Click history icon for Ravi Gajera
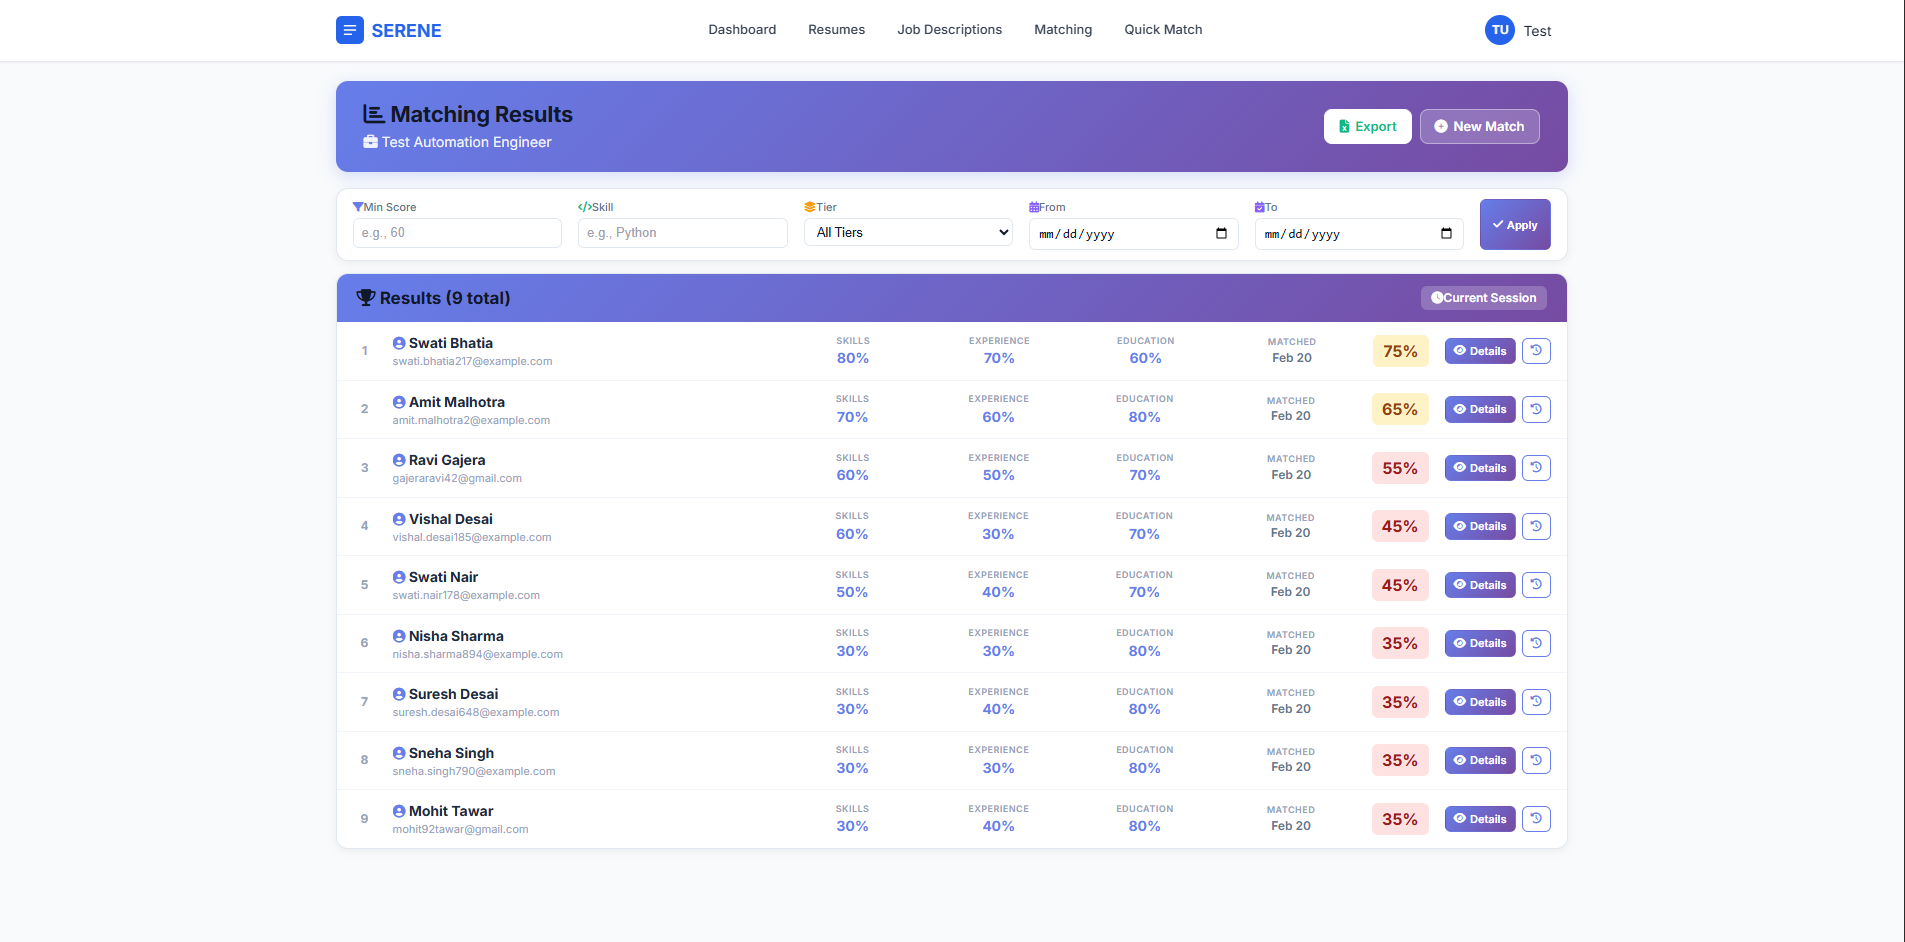This screenshot has height=942, width=1905. coord(1536,468)
